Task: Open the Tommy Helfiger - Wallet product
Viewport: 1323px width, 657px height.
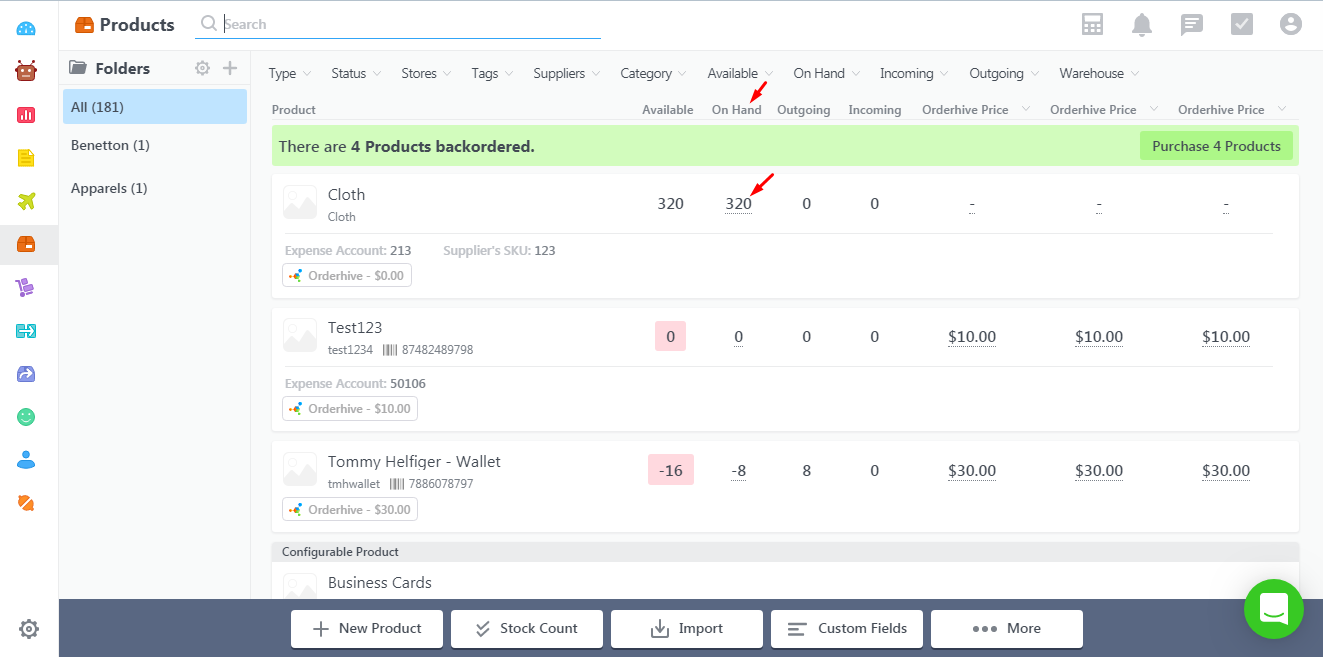Action: point(414,462)
